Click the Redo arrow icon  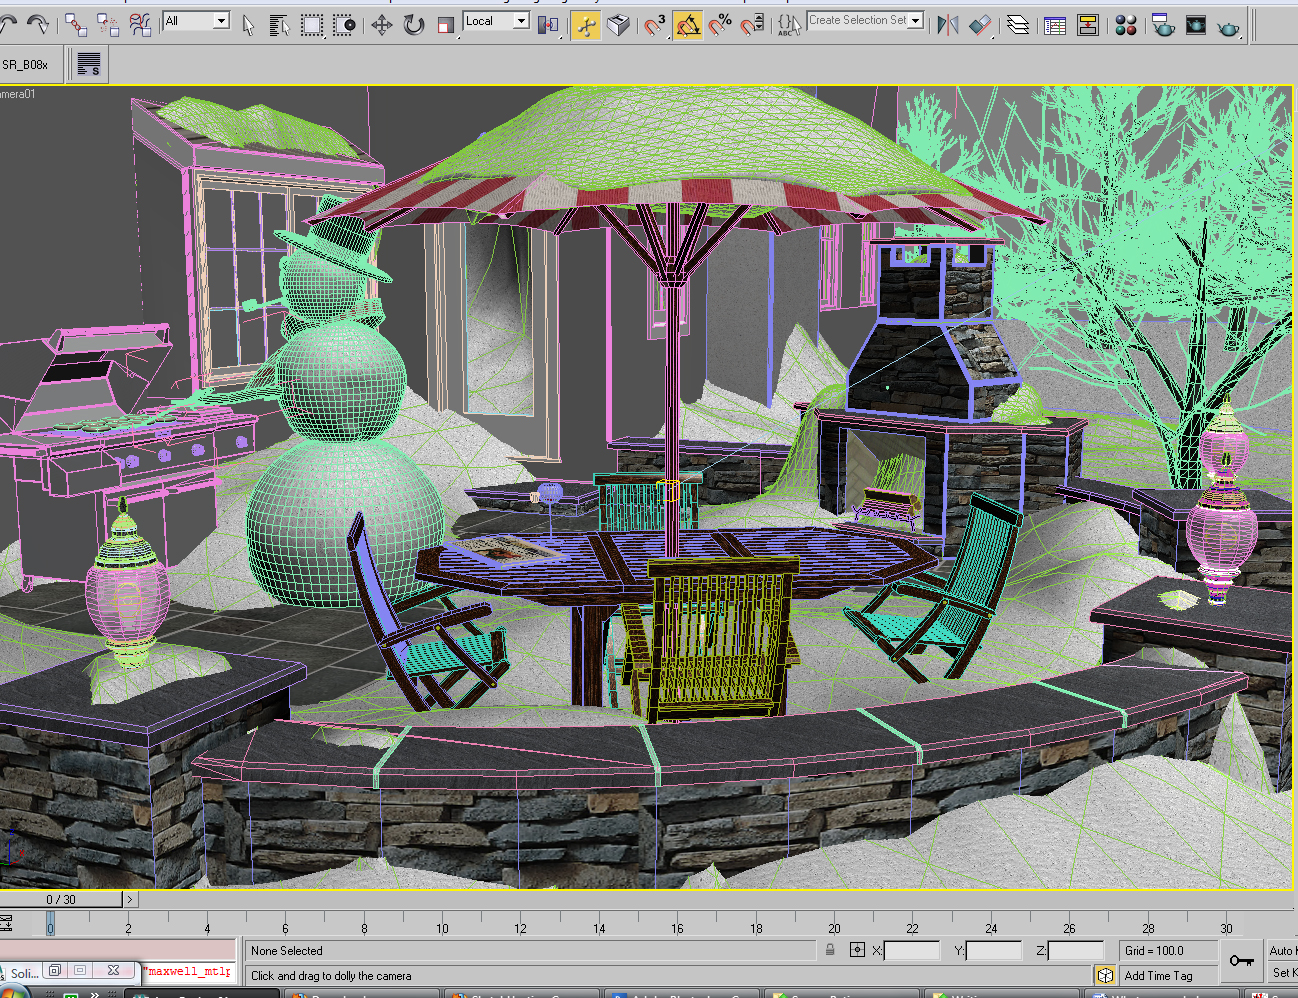(x=38, y=23)
